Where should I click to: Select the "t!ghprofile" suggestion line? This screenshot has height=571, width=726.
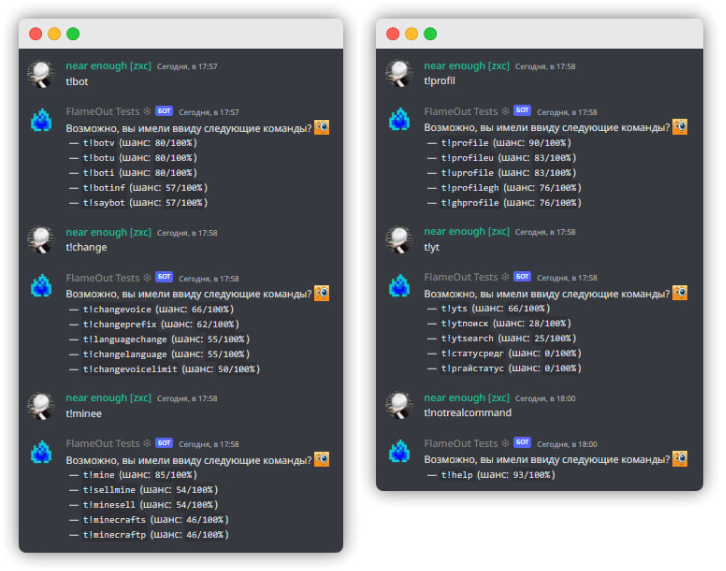tap(510, 203)
